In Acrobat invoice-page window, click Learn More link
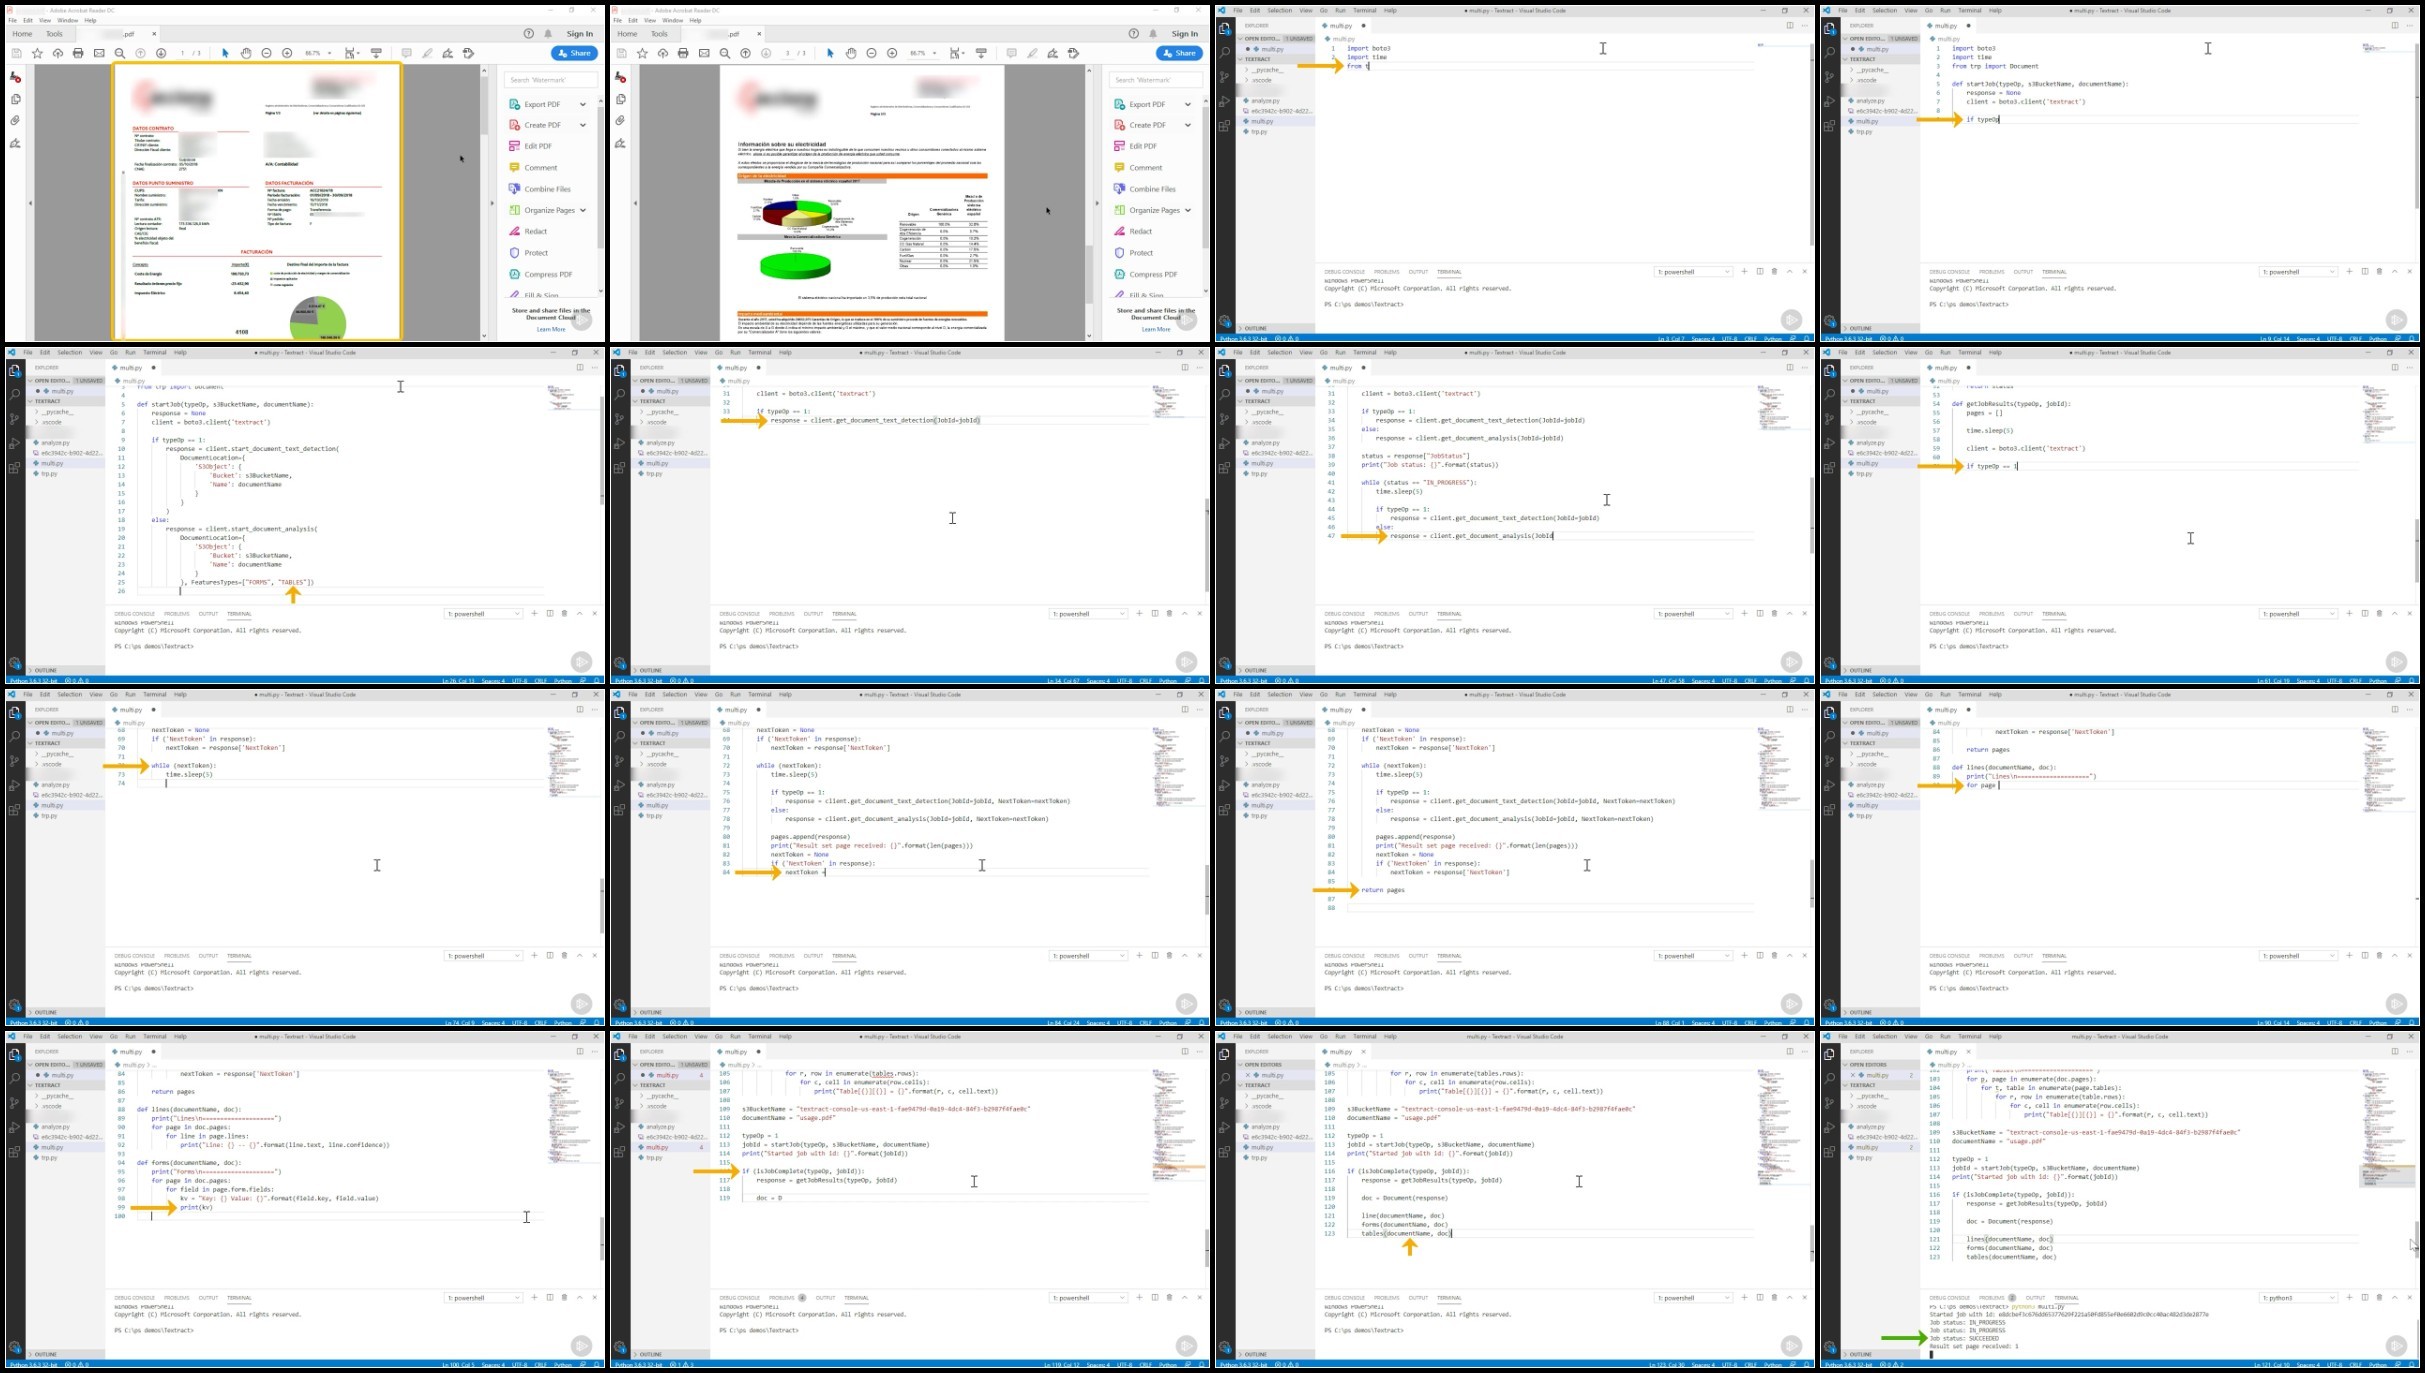 click(x=551, y=329)
